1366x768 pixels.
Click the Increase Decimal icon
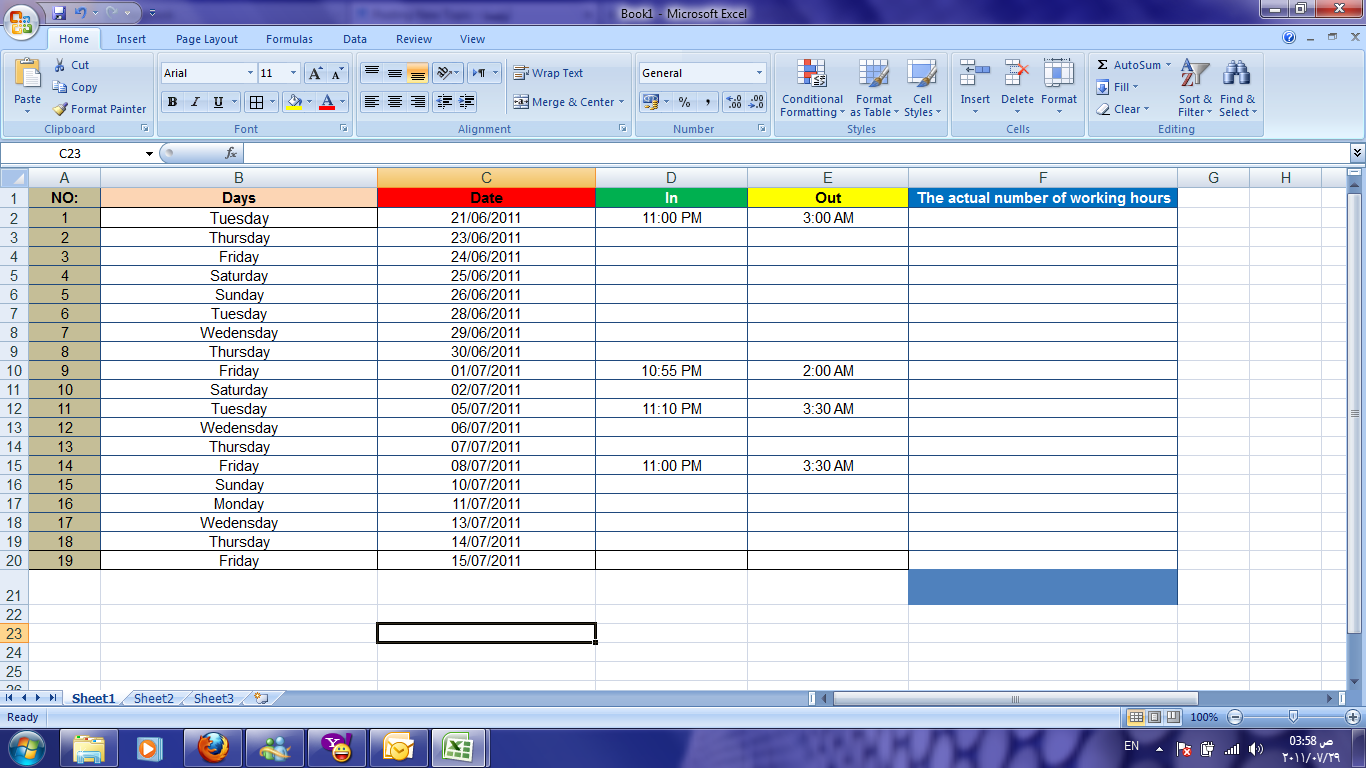[x=733, y=102]
